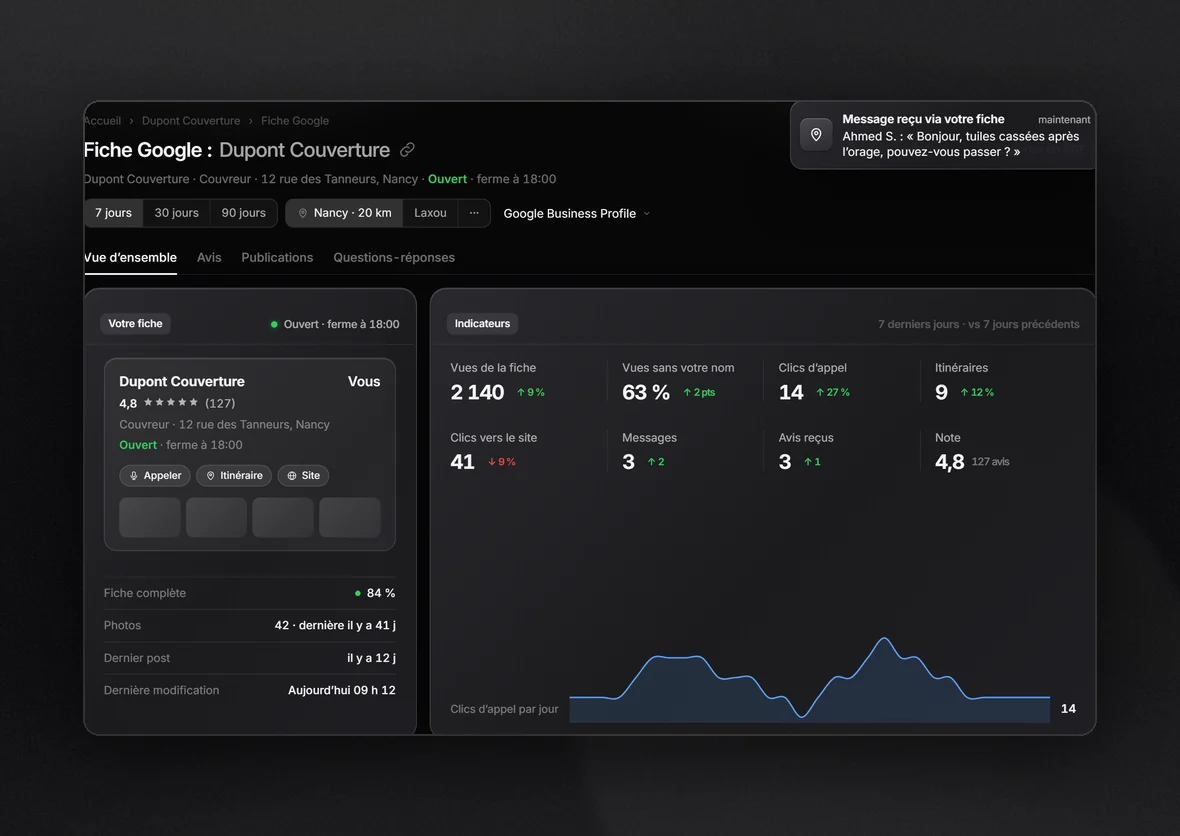Click the Vous label on listing card
The height and width of the screenshot is (836, 1180).
point(364,382)
